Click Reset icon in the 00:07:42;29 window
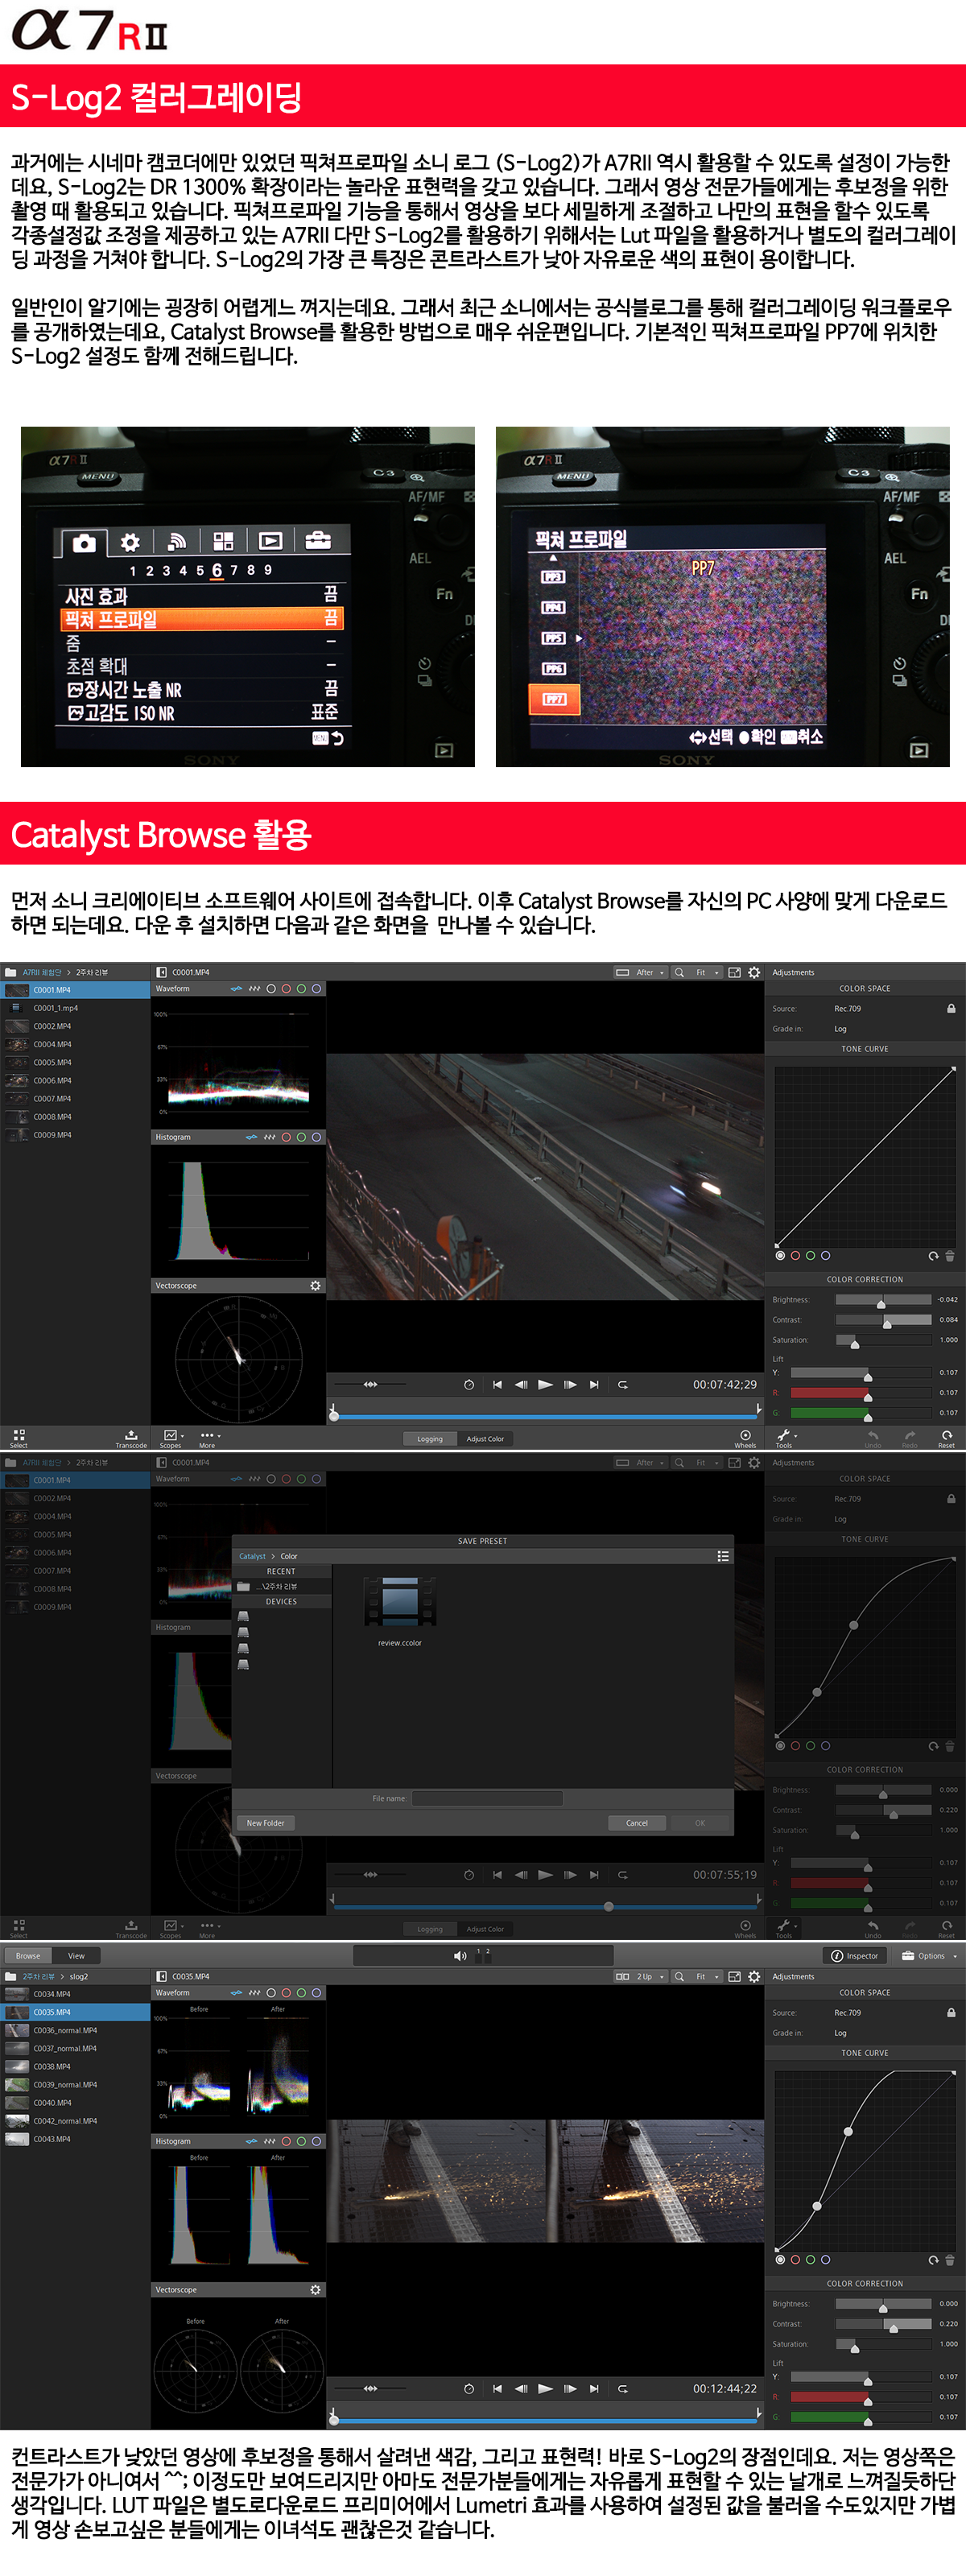 (946, 1438)
